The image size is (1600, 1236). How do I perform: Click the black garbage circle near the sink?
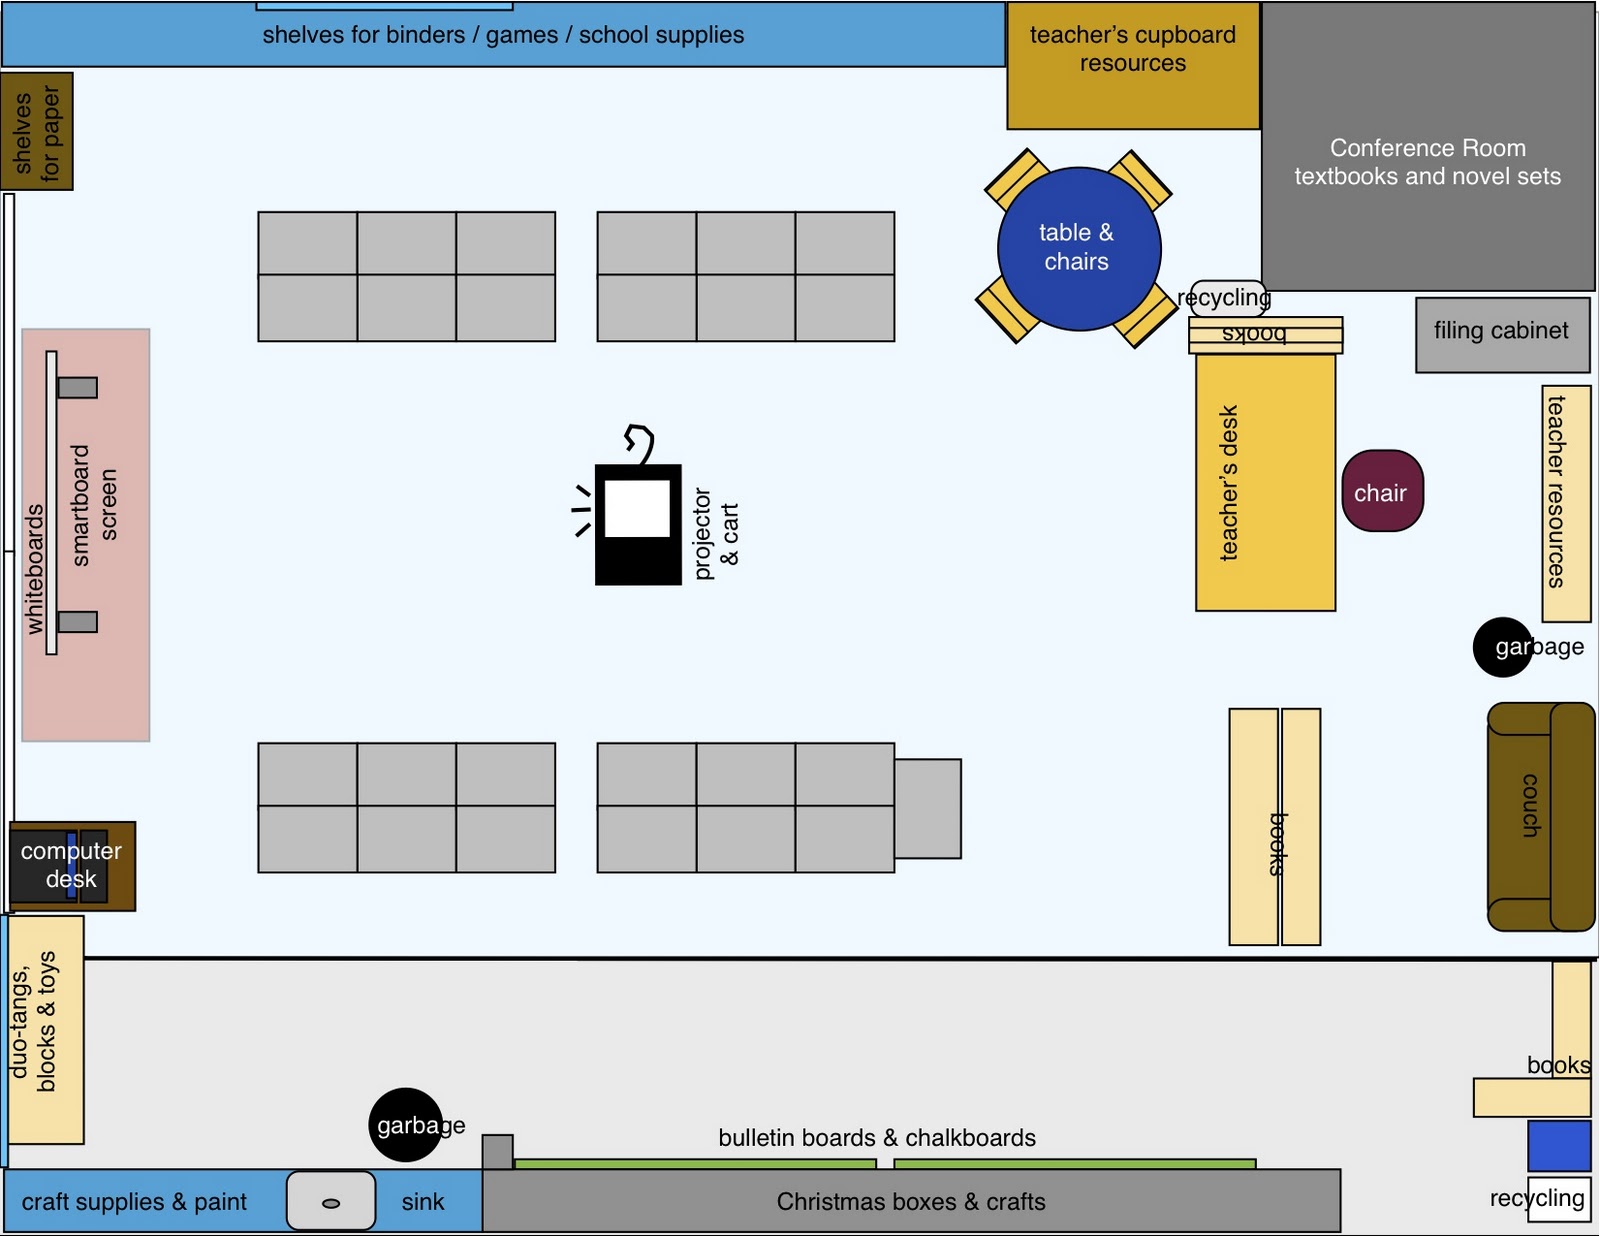pos(407,1126)
